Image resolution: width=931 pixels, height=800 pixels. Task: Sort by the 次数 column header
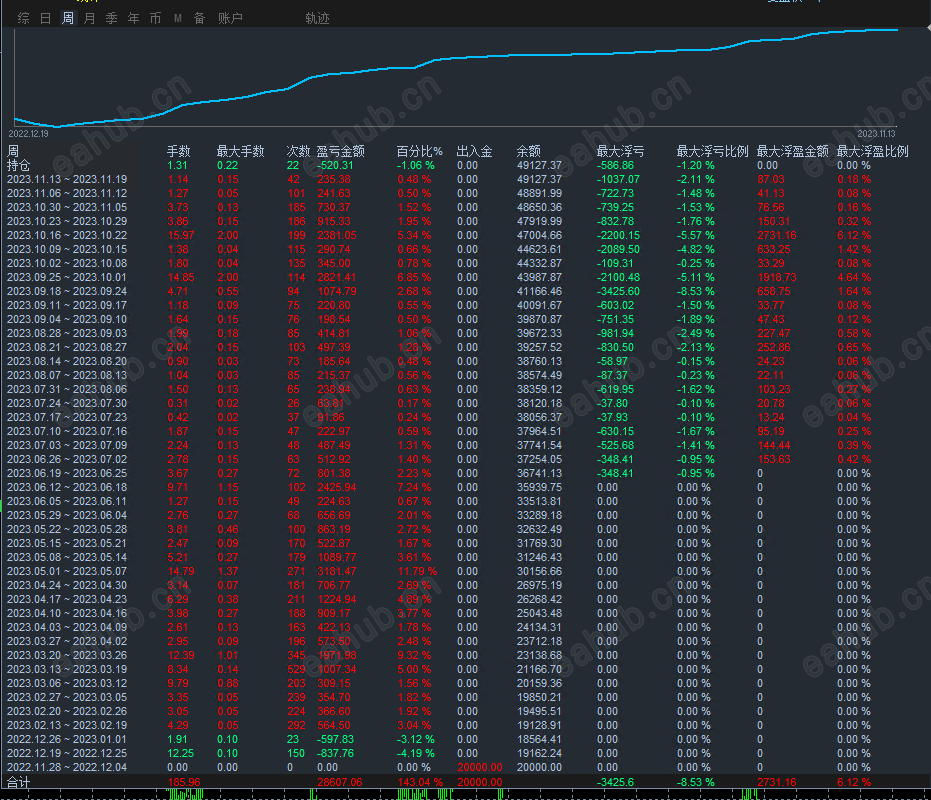click(x=298, y=151)
